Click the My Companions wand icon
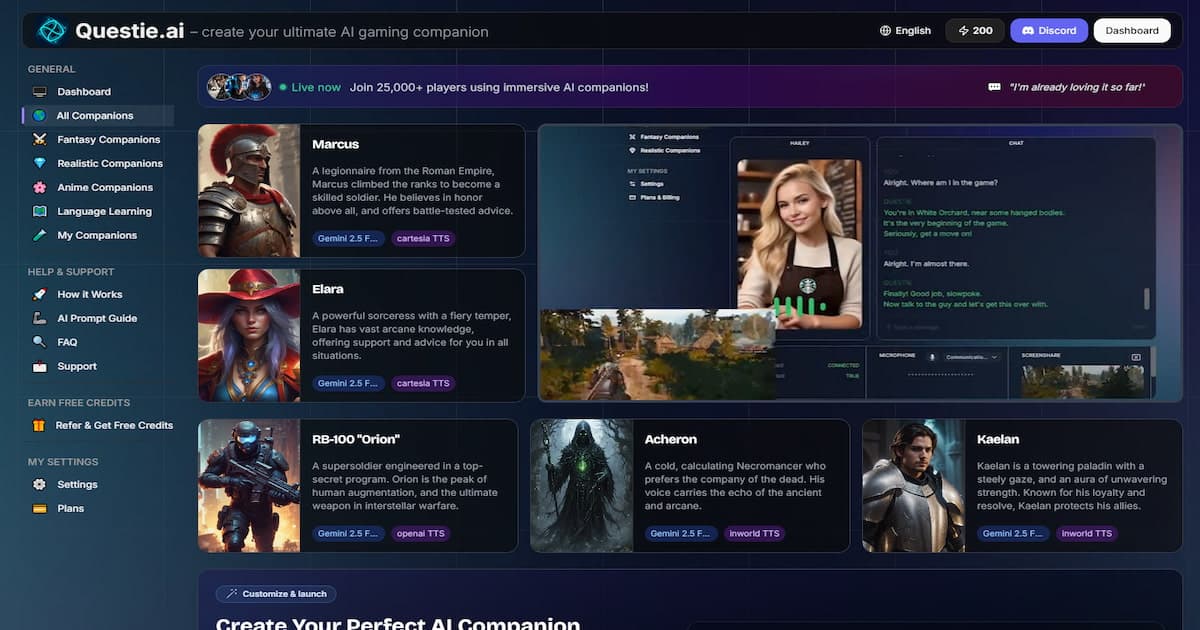1200x630 pixels. (39, 236)
